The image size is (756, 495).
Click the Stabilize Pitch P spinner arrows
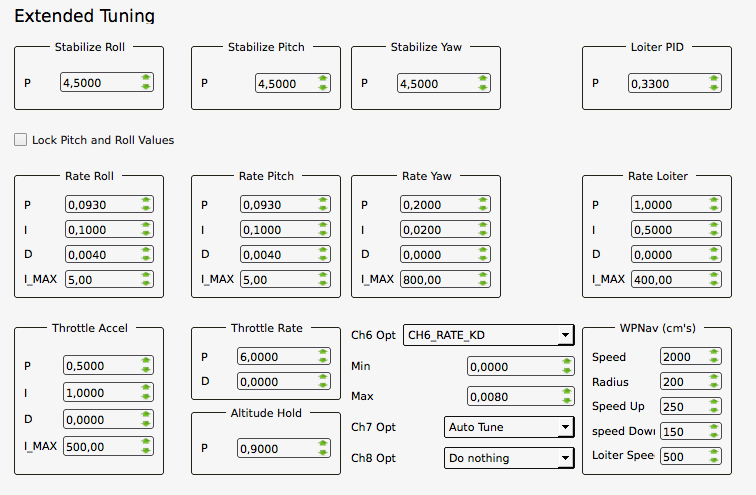(322, 83)
